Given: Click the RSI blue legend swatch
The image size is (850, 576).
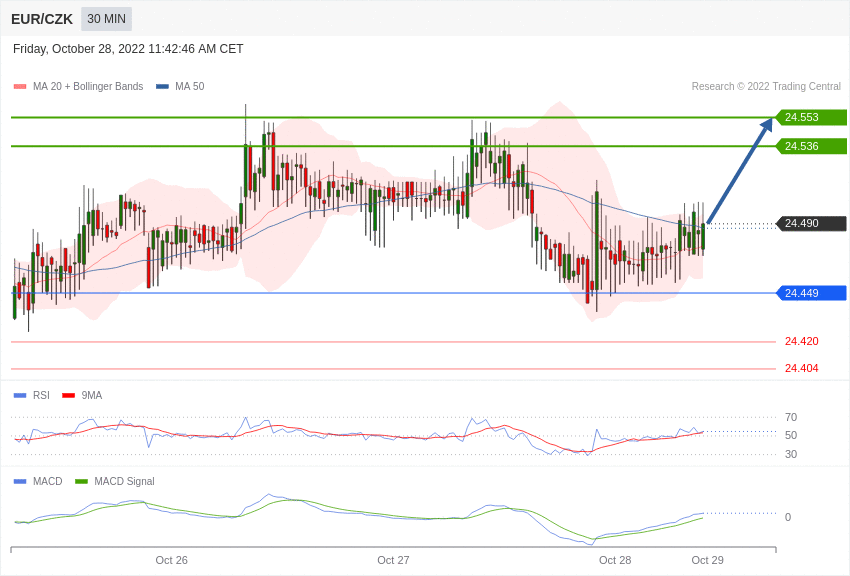Looking at the screenshot, I should pos(20,396).
